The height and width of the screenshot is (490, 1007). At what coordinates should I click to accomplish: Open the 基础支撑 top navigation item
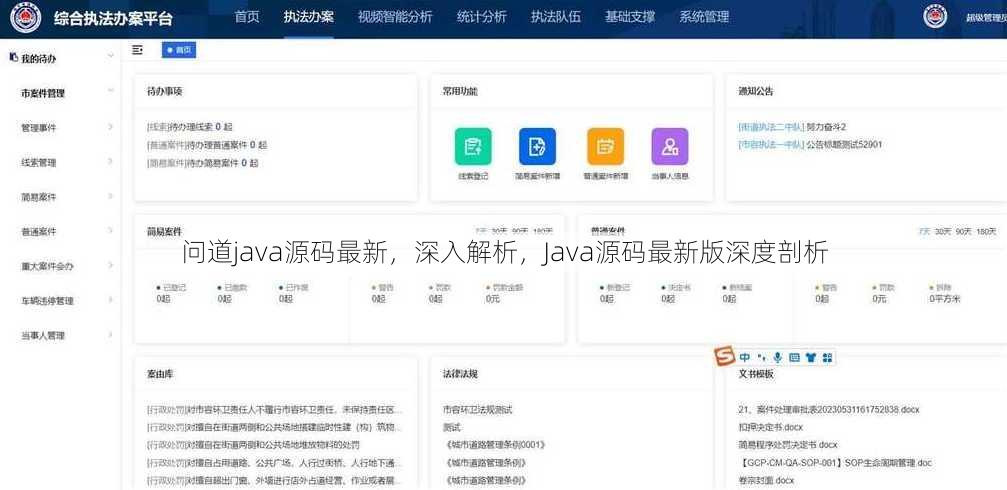629,17
